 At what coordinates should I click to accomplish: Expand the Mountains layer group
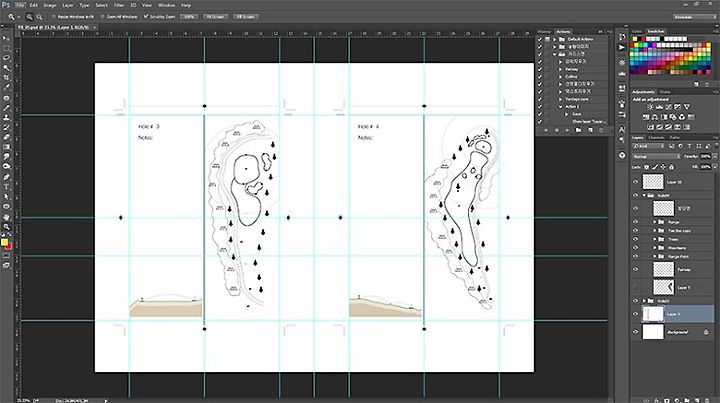[655, 248]
